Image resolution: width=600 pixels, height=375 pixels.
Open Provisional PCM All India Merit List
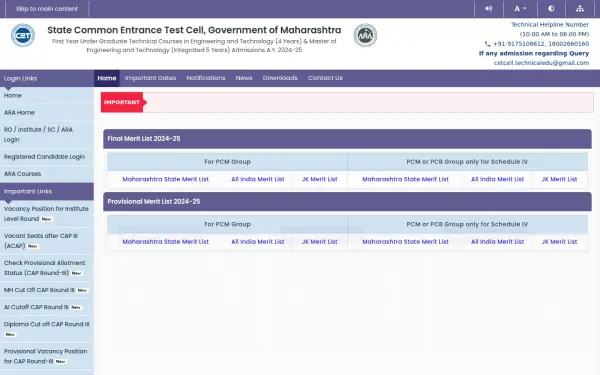tap(258, 242)
